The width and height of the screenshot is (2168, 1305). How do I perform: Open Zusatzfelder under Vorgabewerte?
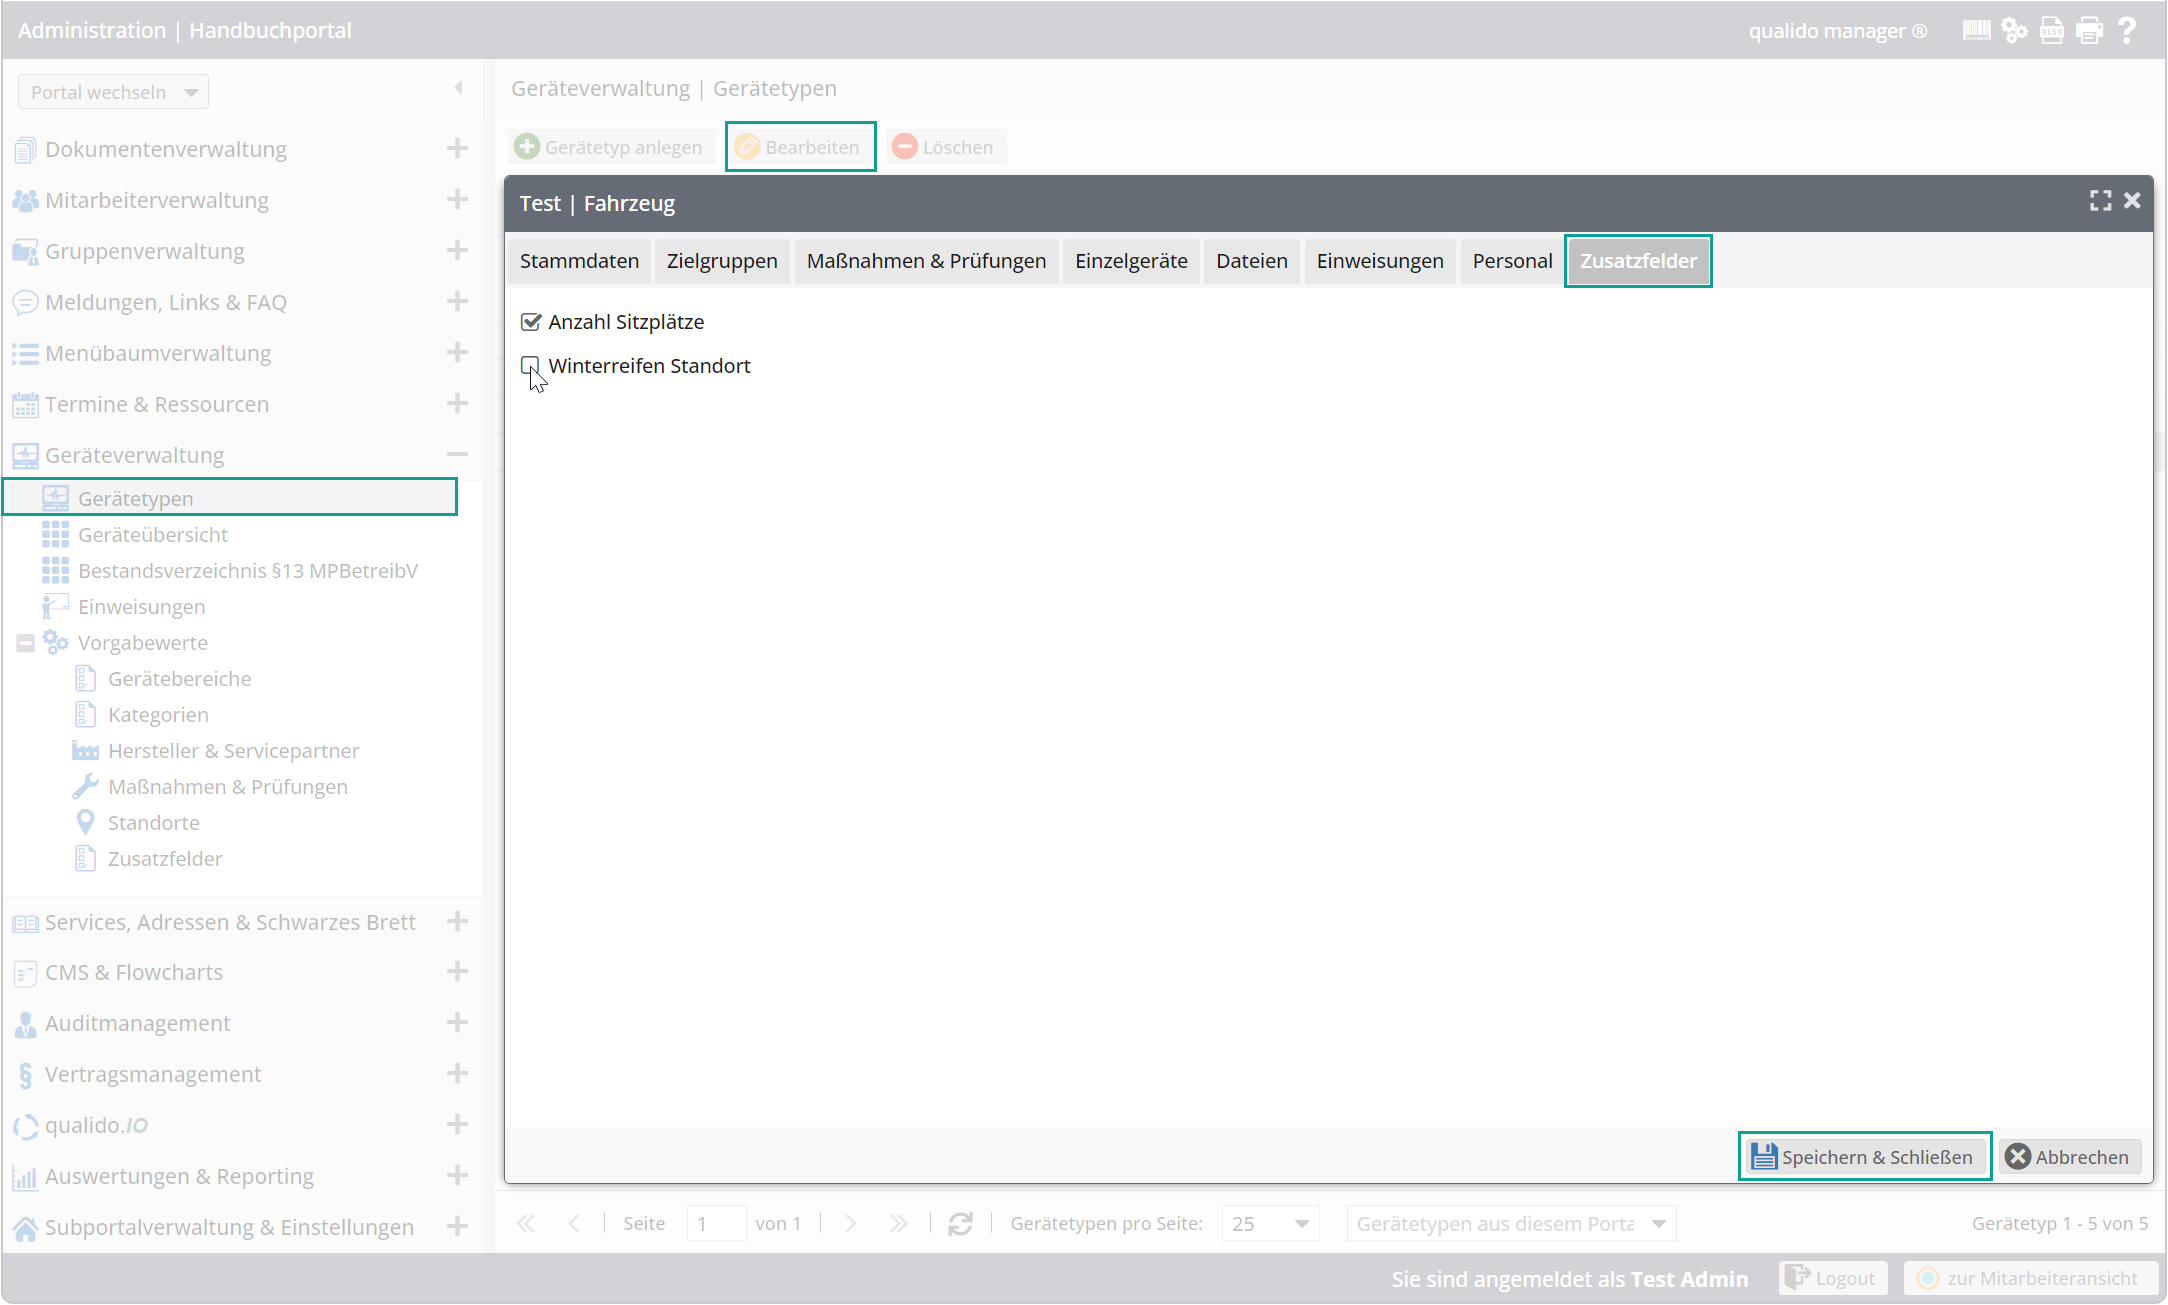point(165,859)
